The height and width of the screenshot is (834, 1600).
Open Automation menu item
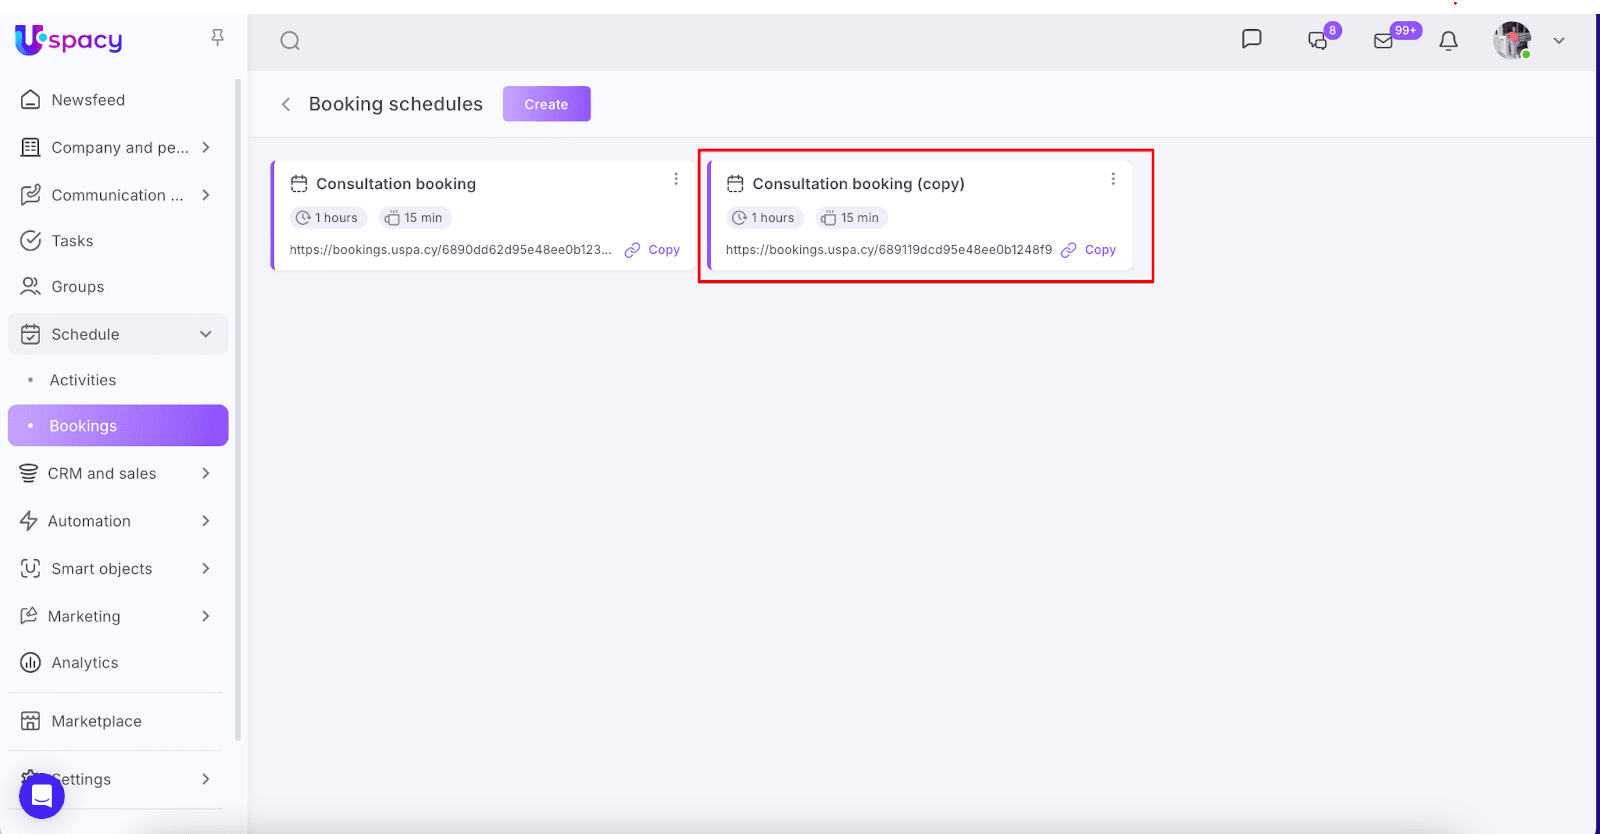[x=89, y=521]
